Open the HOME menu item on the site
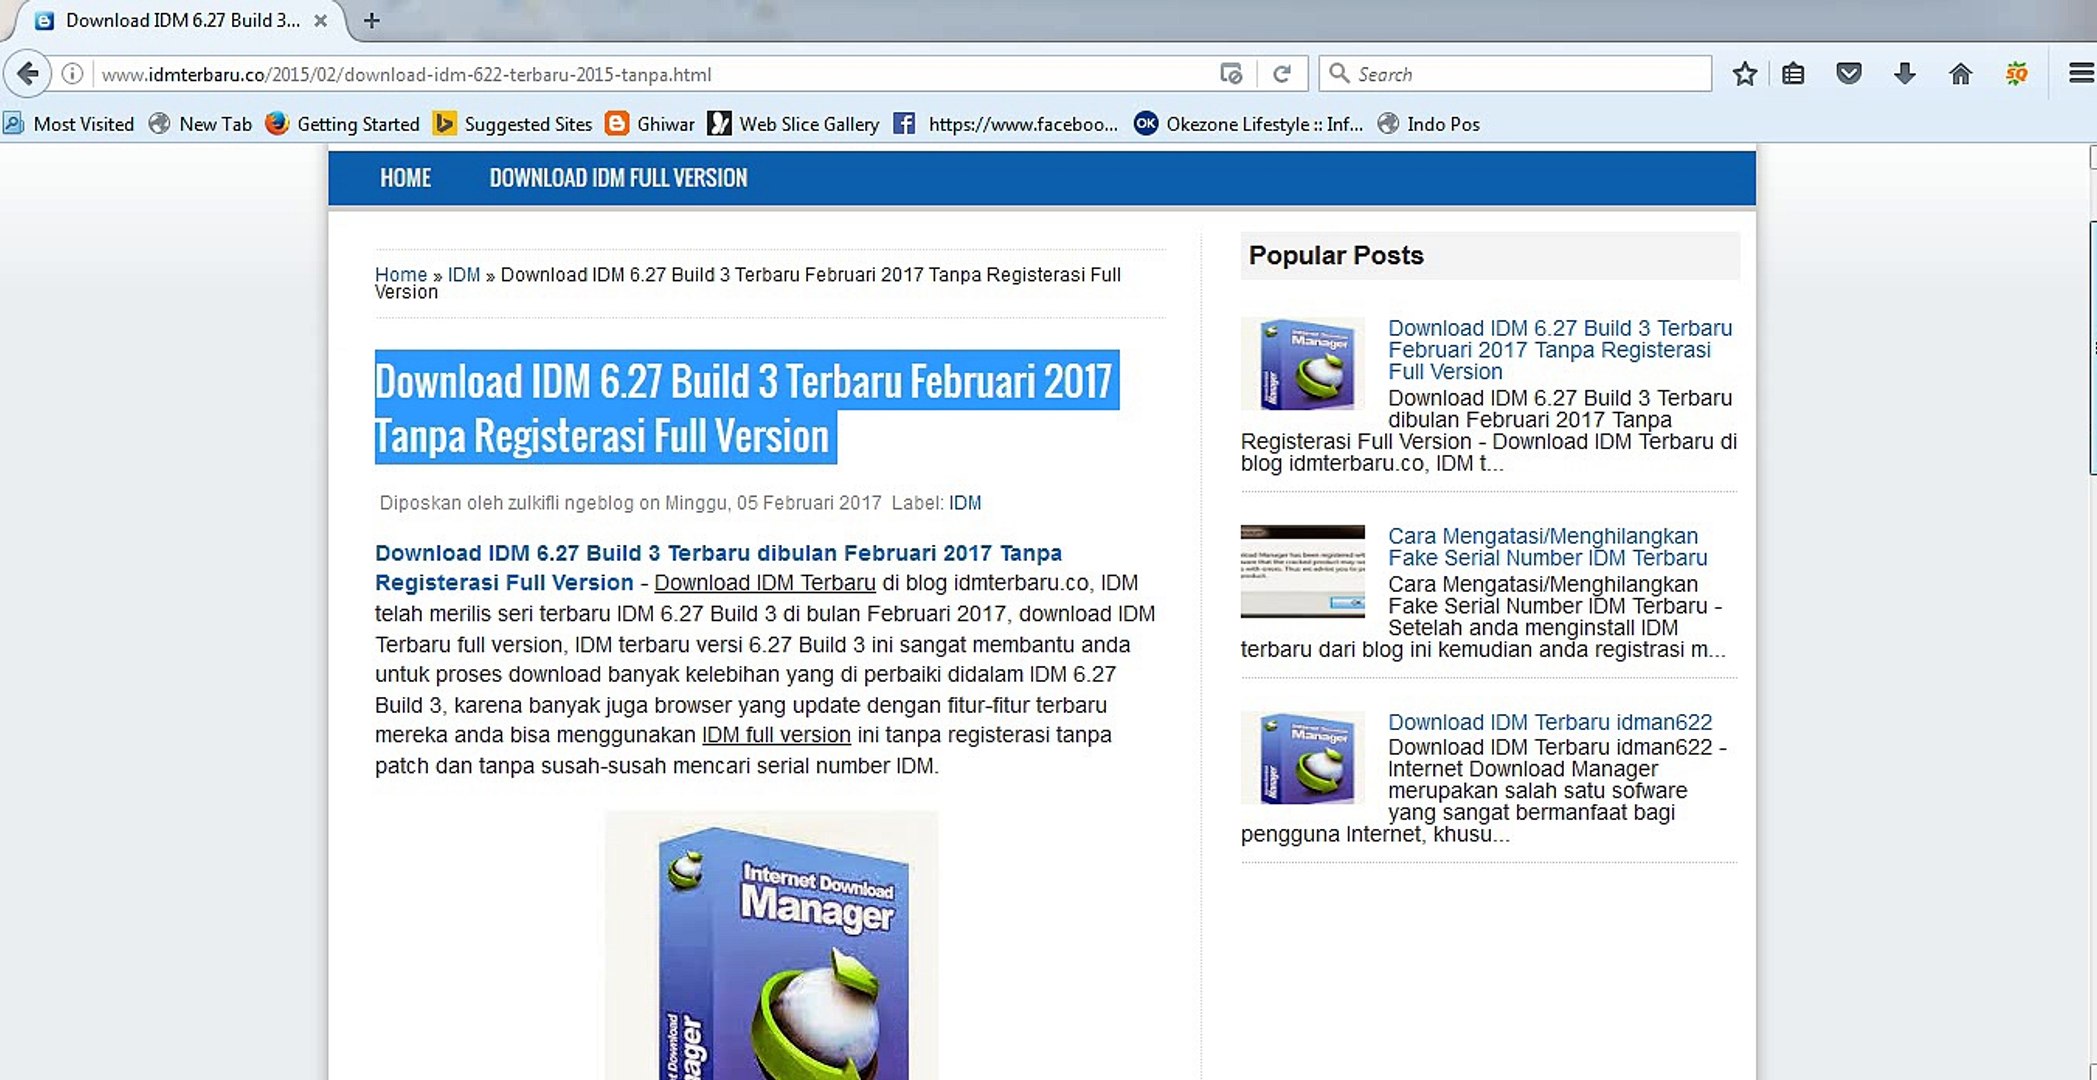The width and height of the screenshot is (2097, 1080). click(405, 178)
